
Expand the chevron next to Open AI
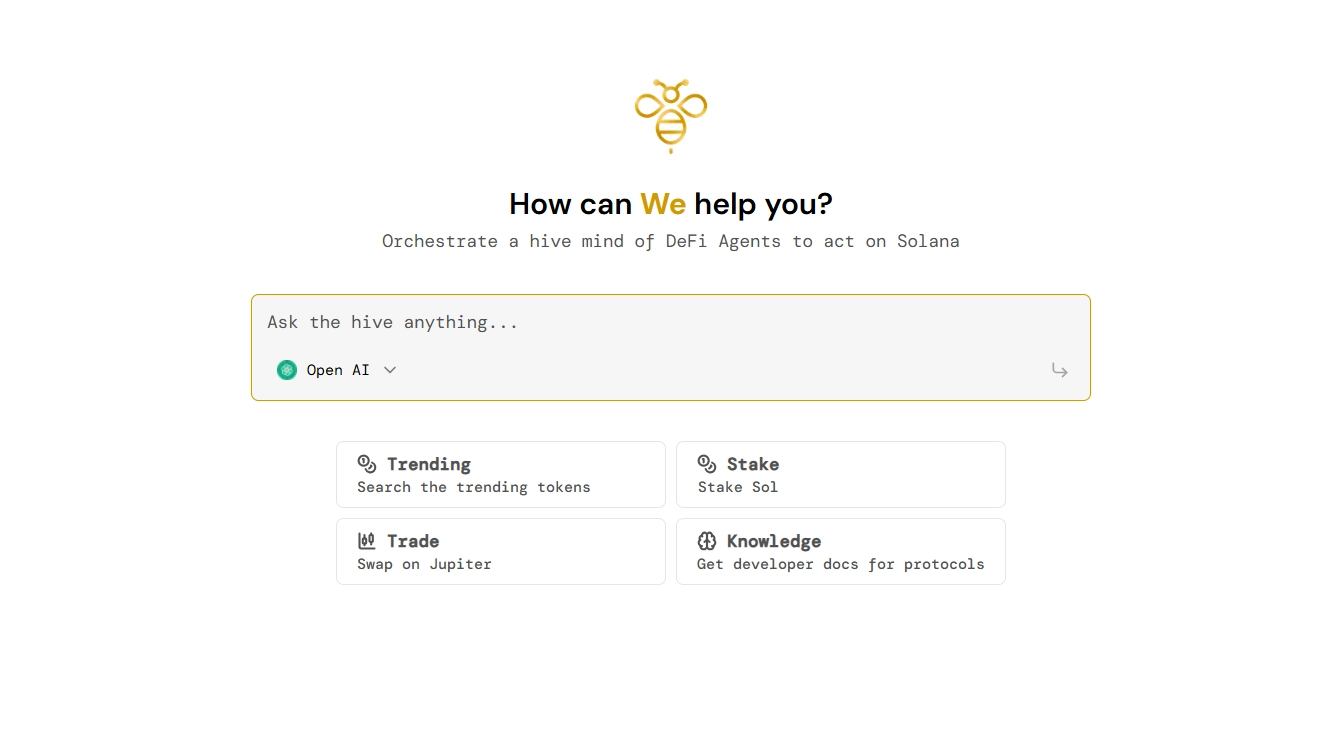click(x=390, y=370)
